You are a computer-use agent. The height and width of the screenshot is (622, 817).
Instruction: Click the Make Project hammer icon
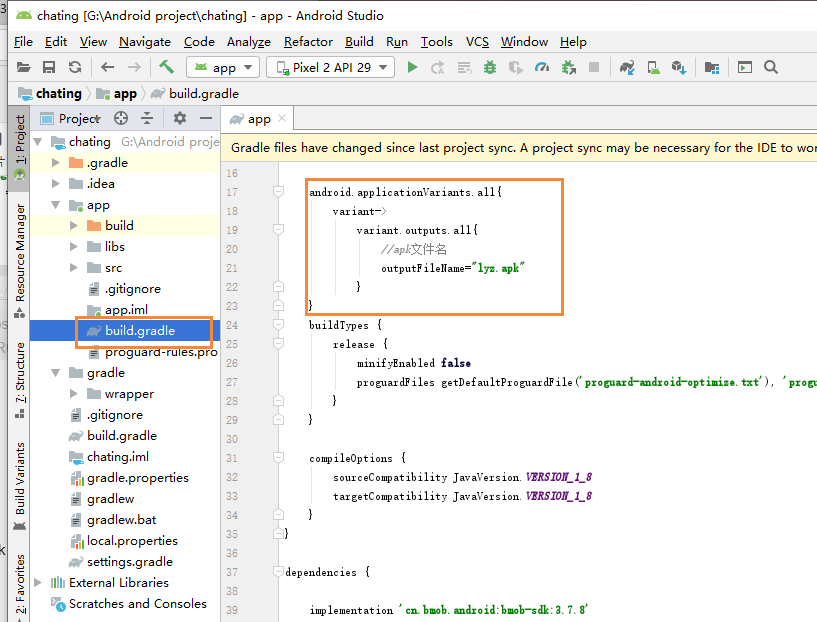tap(166, 67)
